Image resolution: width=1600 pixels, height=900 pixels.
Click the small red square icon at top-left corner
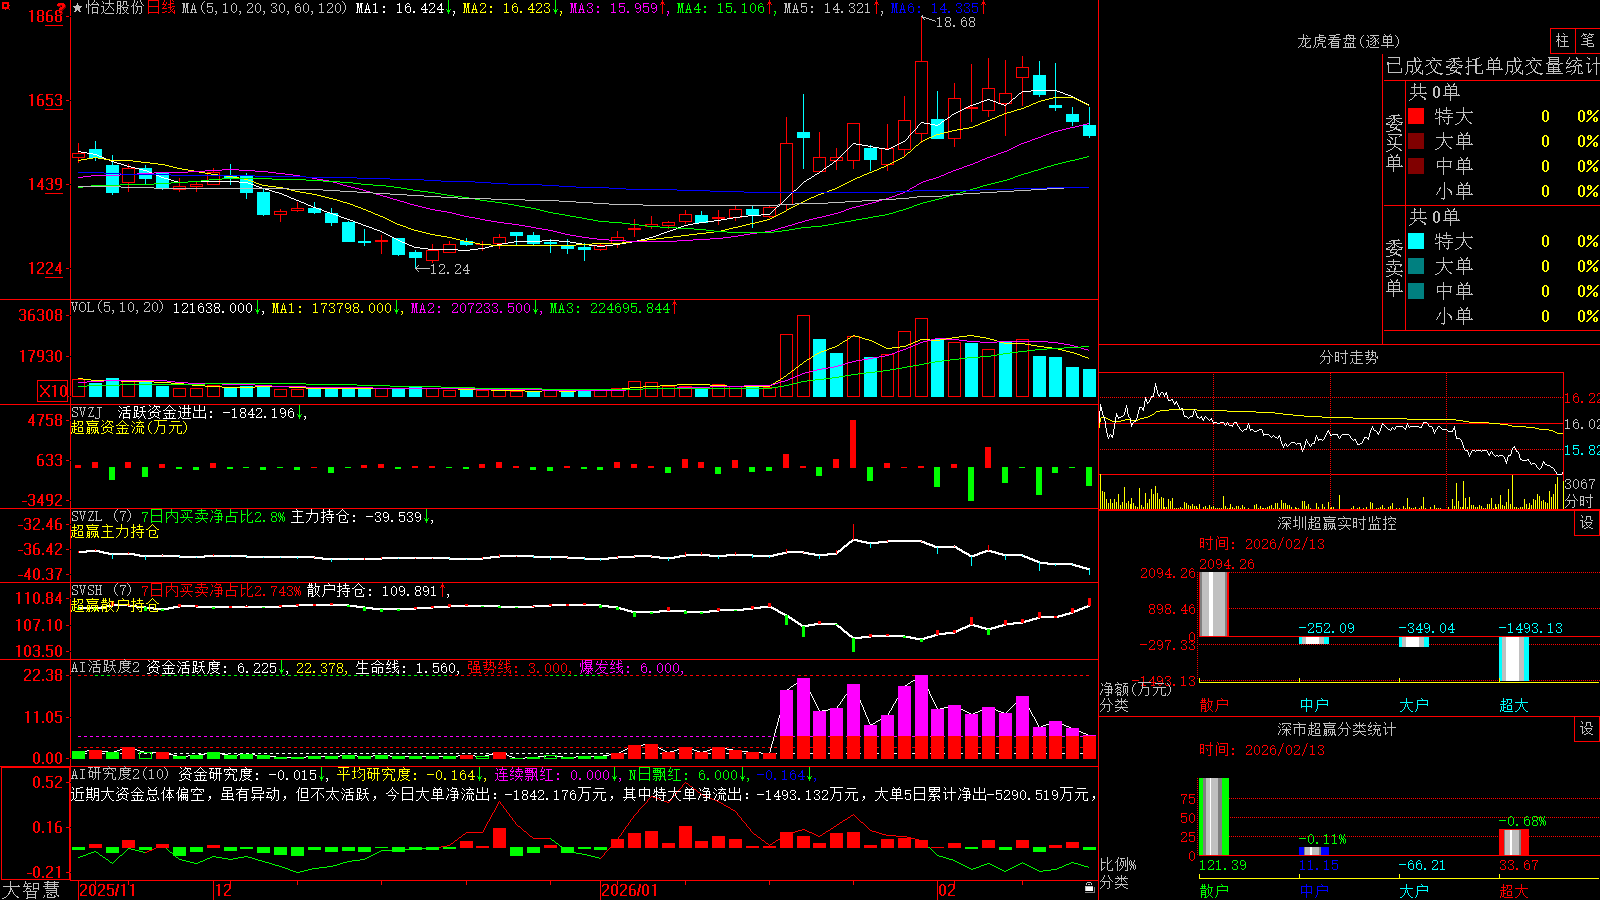pos(6,7)
